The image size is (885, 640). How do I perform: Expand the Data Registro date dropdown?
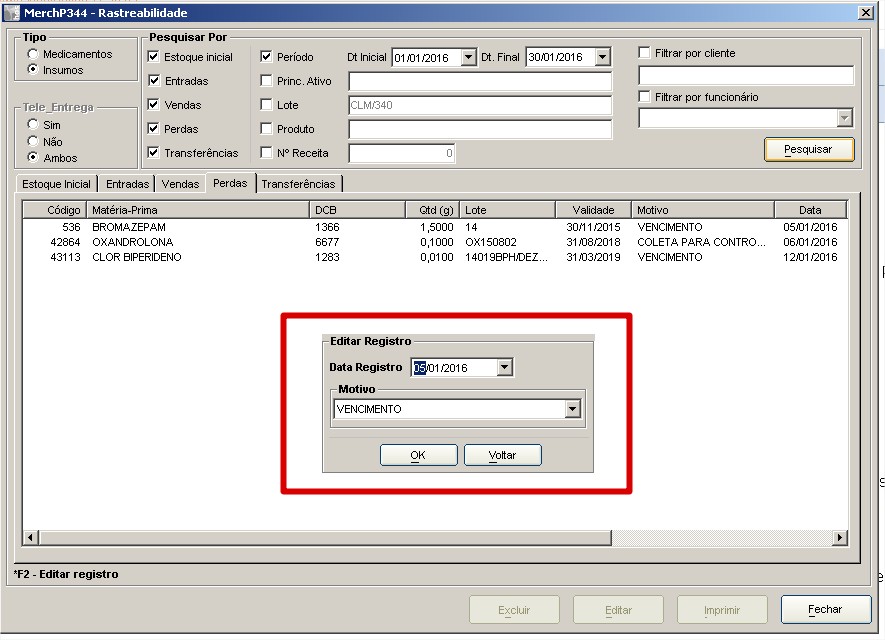[504, 368]
